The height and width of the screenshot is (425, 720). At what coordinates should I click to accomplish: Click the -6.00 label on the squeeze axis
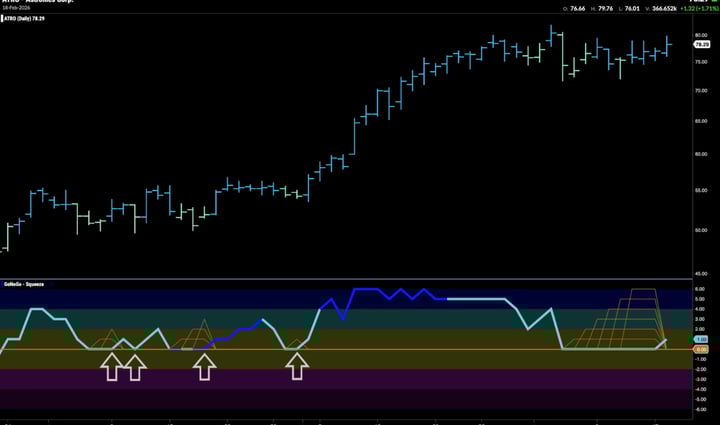point(700,409)
